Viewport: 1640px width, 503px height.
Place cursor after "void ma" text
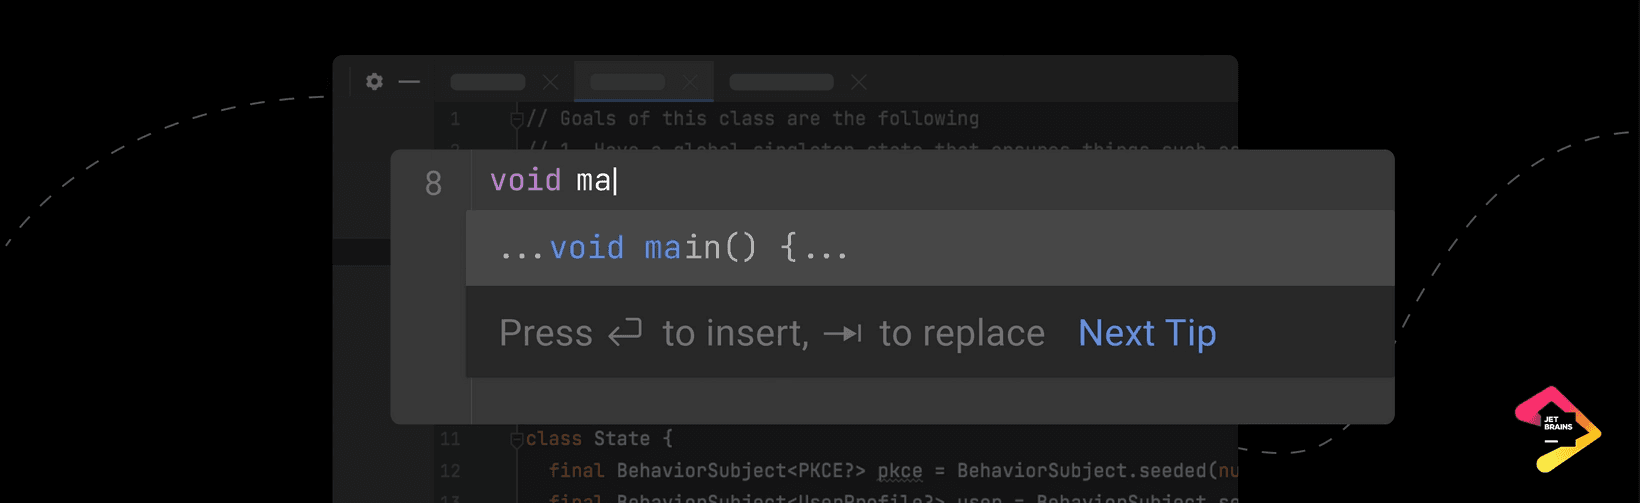(614, 181)
